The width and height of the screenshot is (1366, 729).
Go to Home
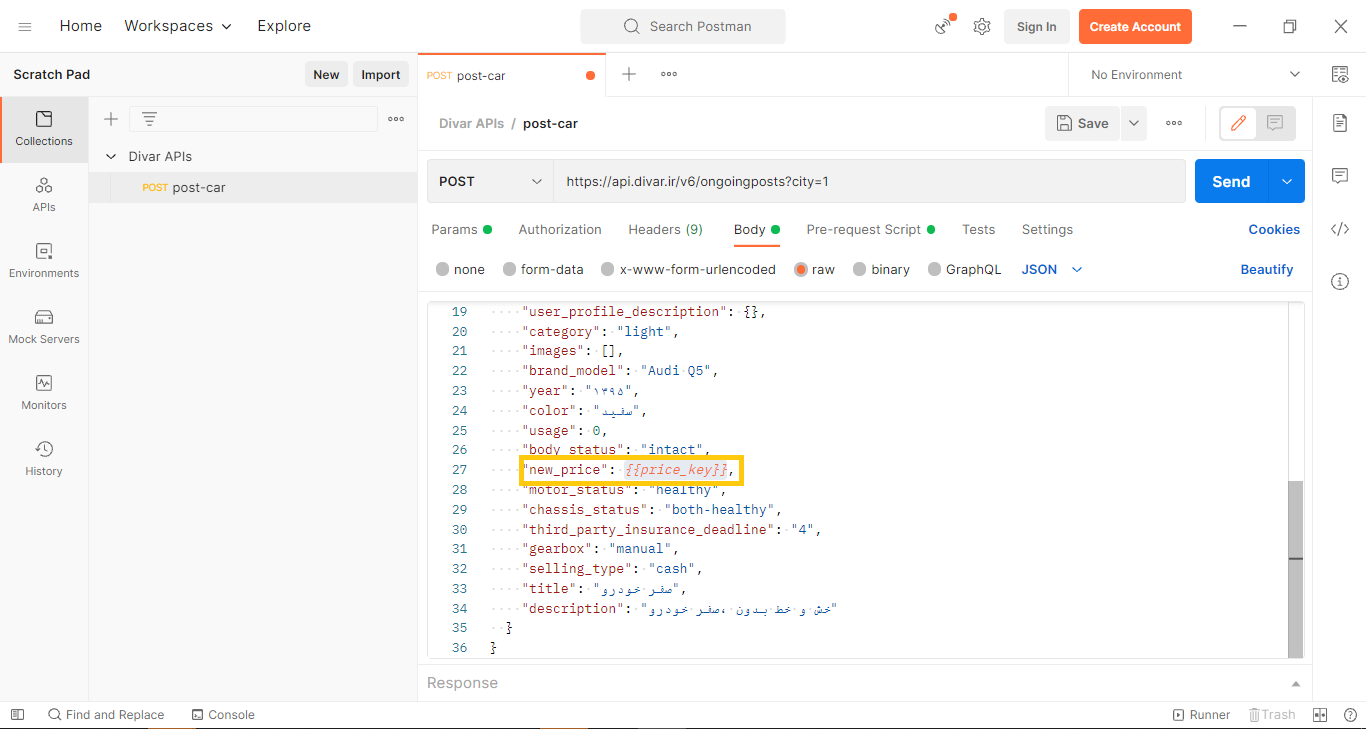click(x=81, y=26)
